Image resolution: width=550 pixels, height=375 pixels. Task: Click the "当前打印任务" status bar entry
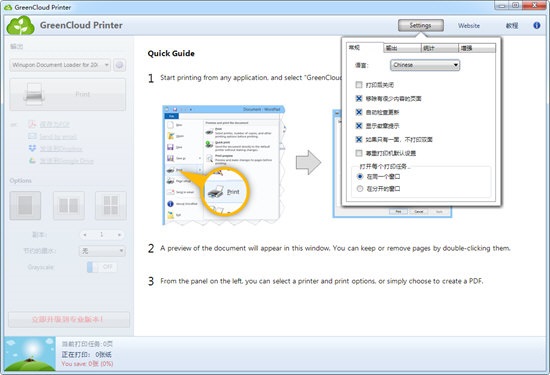pos(87,344)
